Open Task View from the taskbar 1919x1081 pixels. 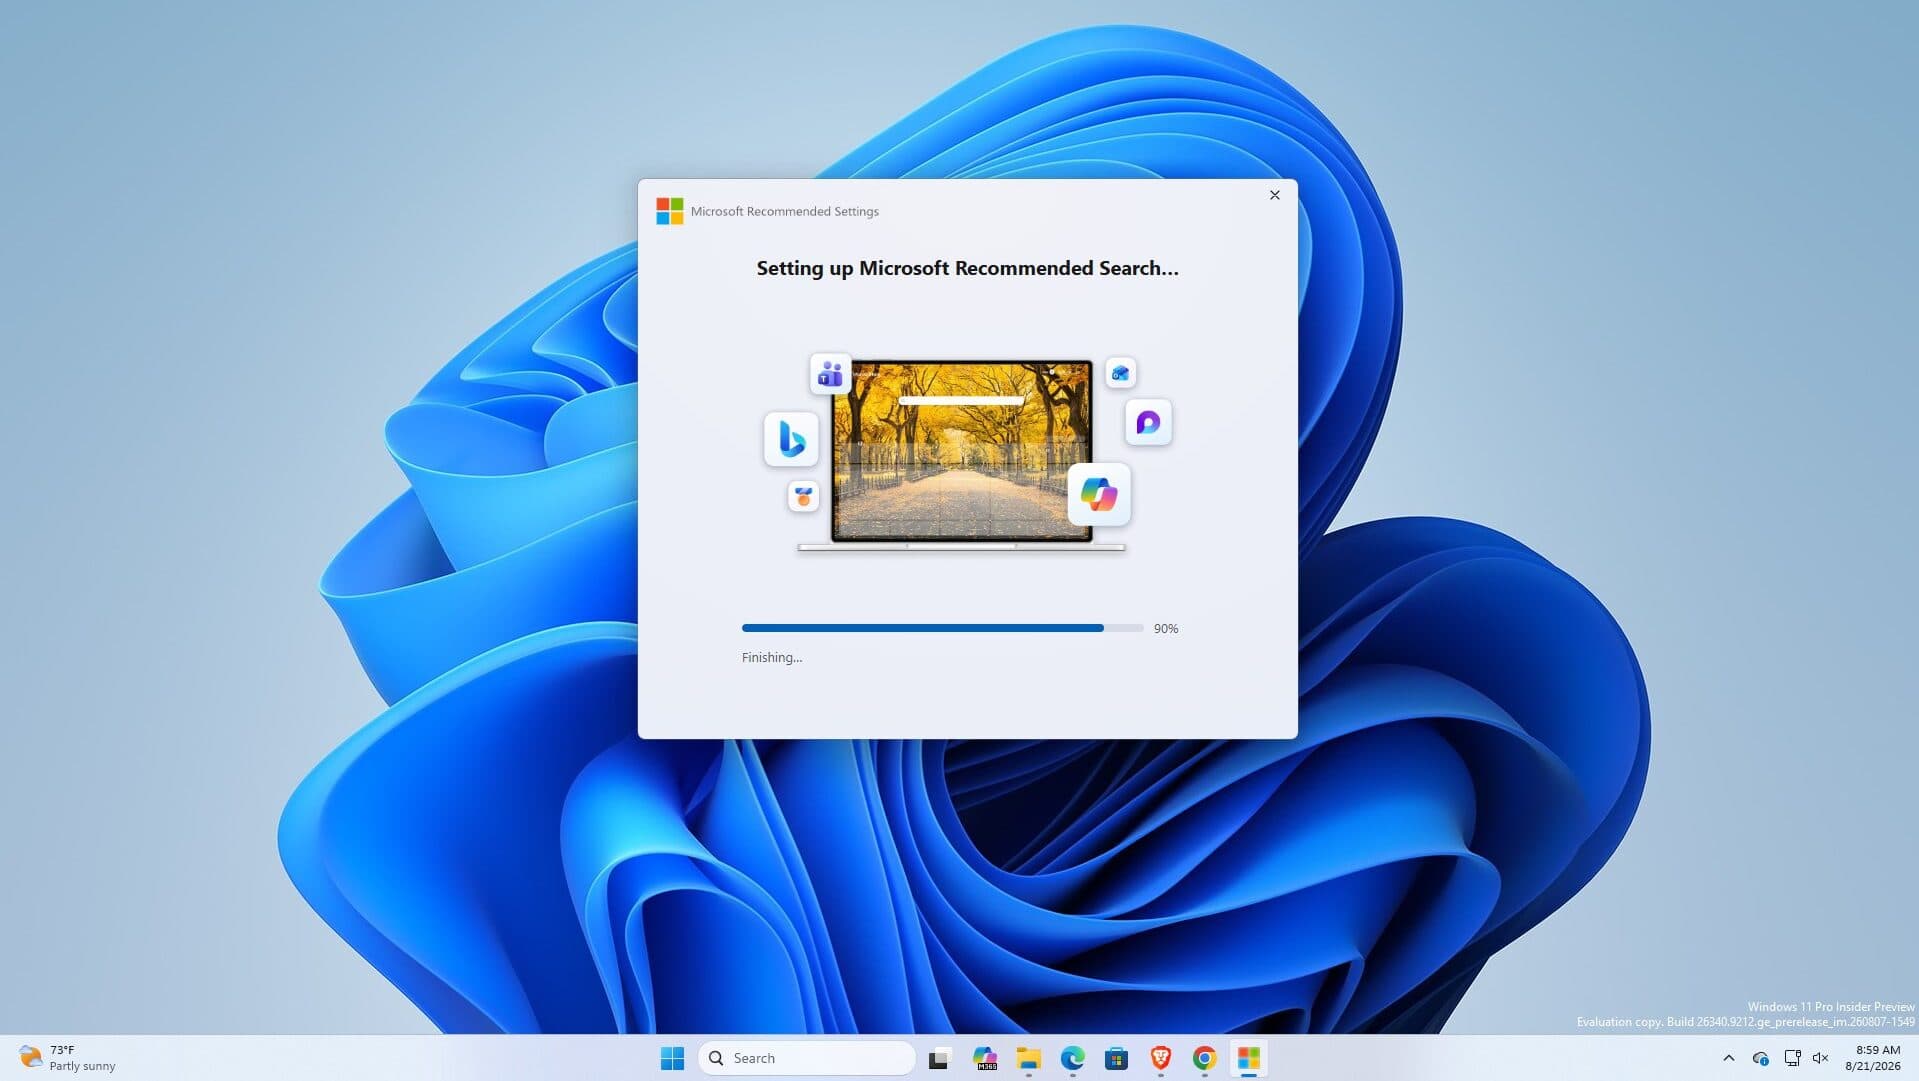[939, 1058]
